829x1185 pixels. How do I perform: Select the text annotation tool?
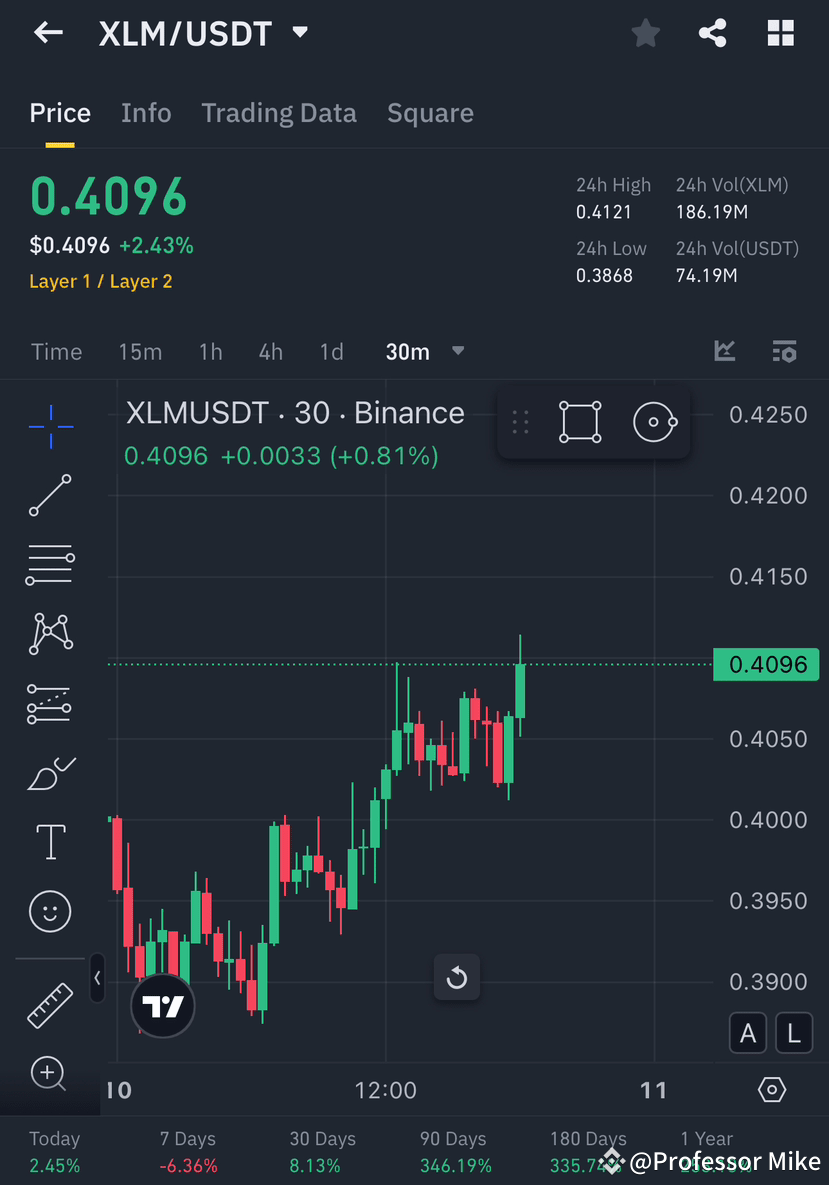point(49,841)
